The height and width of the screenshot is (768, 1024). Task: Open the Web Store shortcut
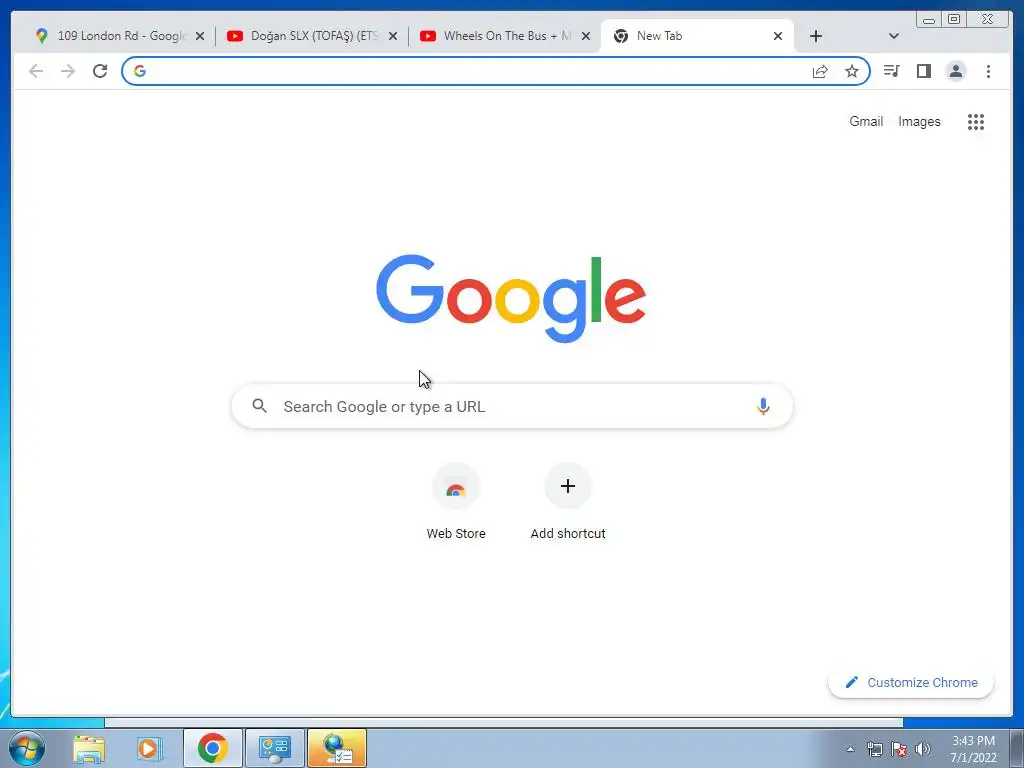[456, 502]
